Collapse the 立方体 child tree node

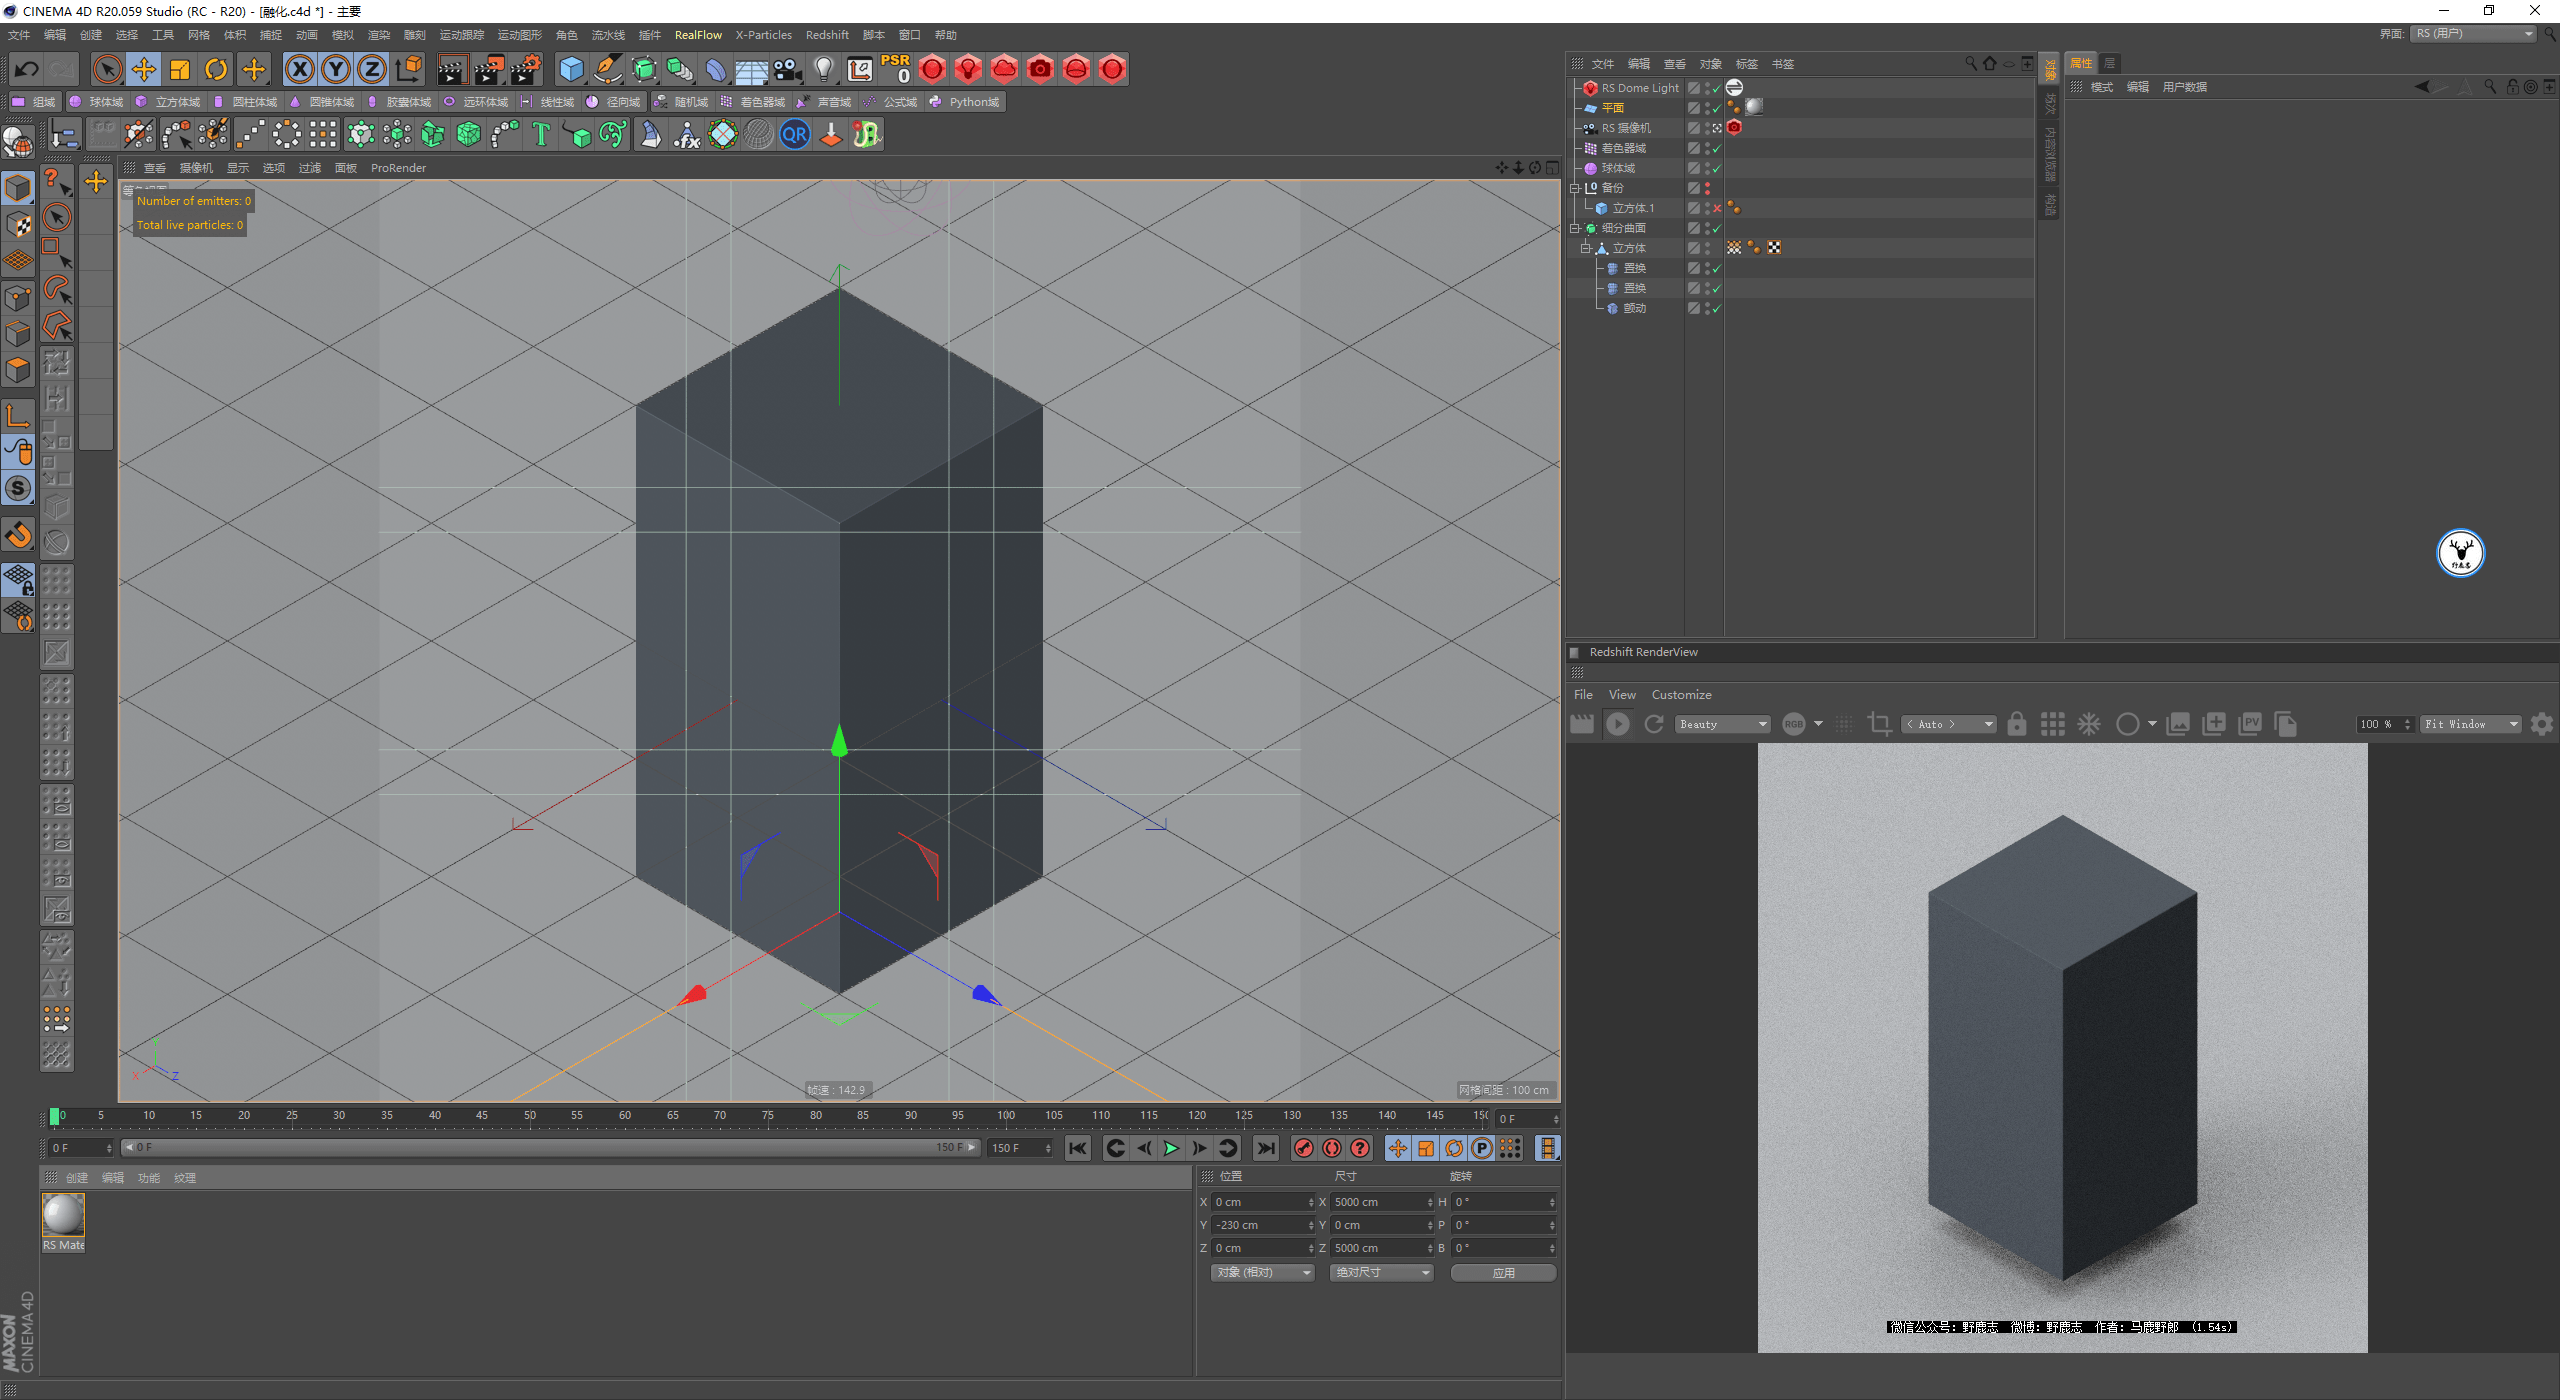click(x=1585, y=248)
